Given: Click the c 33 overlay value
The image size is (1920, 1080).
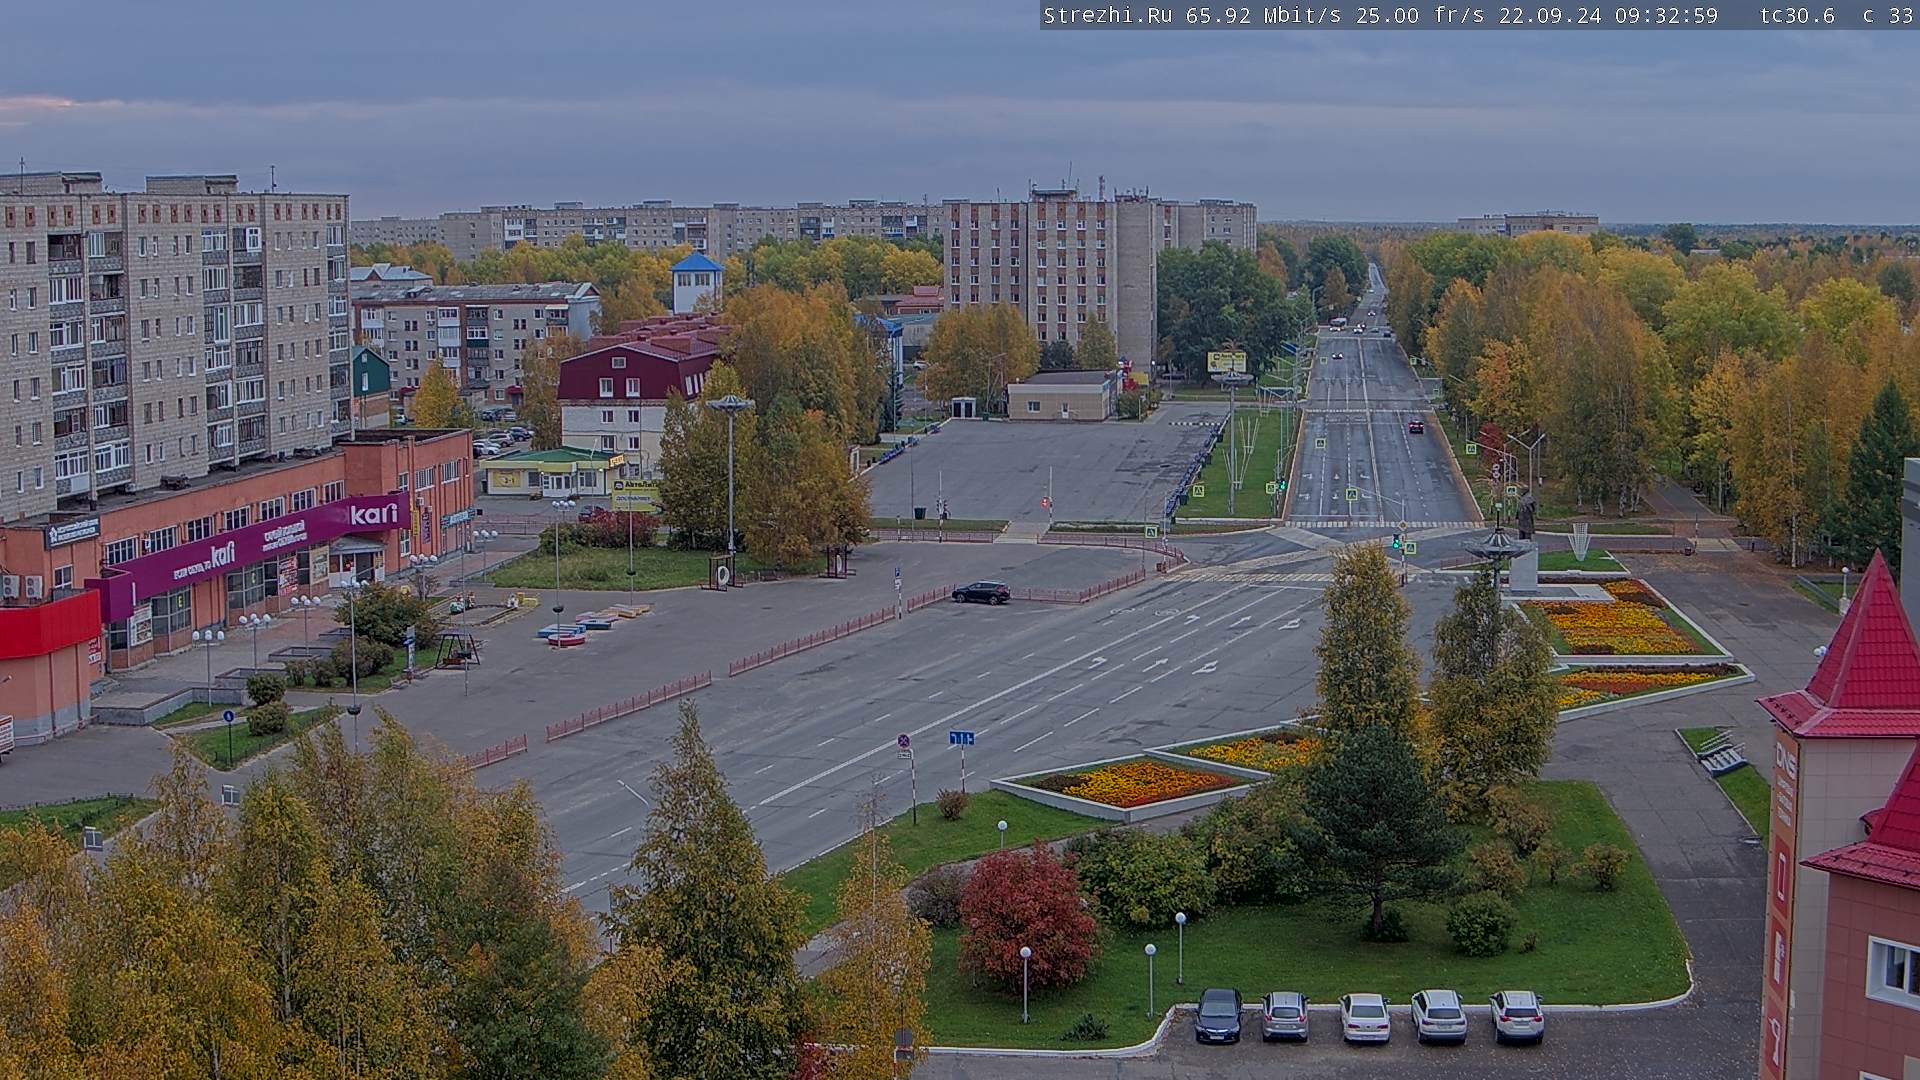Looking at the screenshot, I should coord(1888,15).
